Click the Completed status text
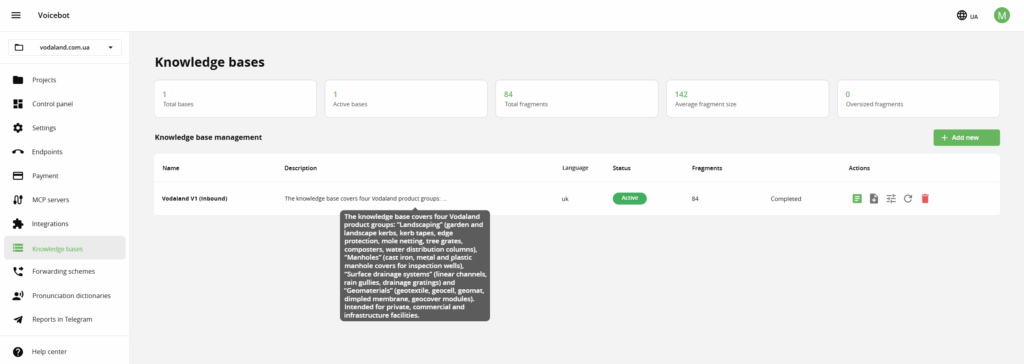This screenshot has width=1024, height=364. coord(786,199)
